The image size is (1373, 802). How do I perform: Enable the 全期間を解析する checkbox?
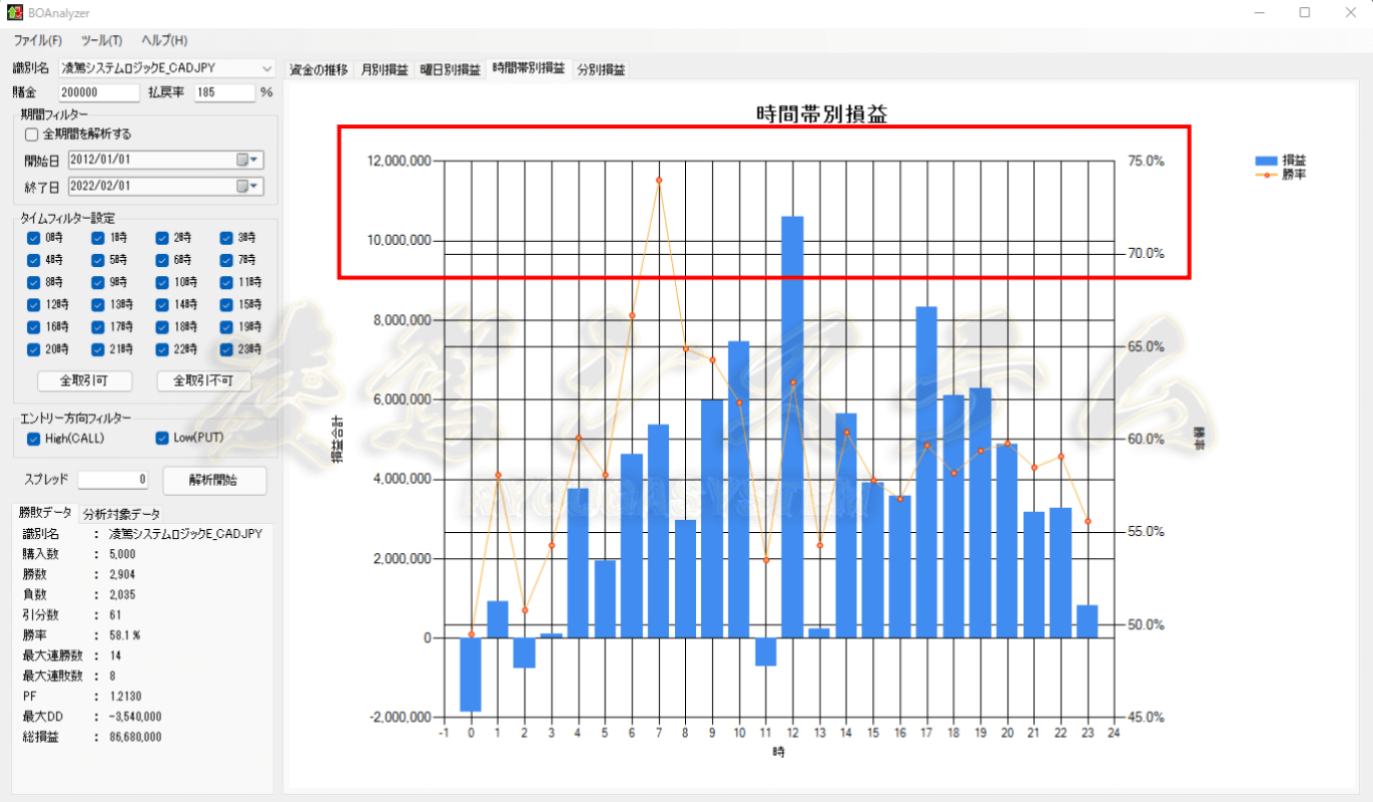point(31,134)
